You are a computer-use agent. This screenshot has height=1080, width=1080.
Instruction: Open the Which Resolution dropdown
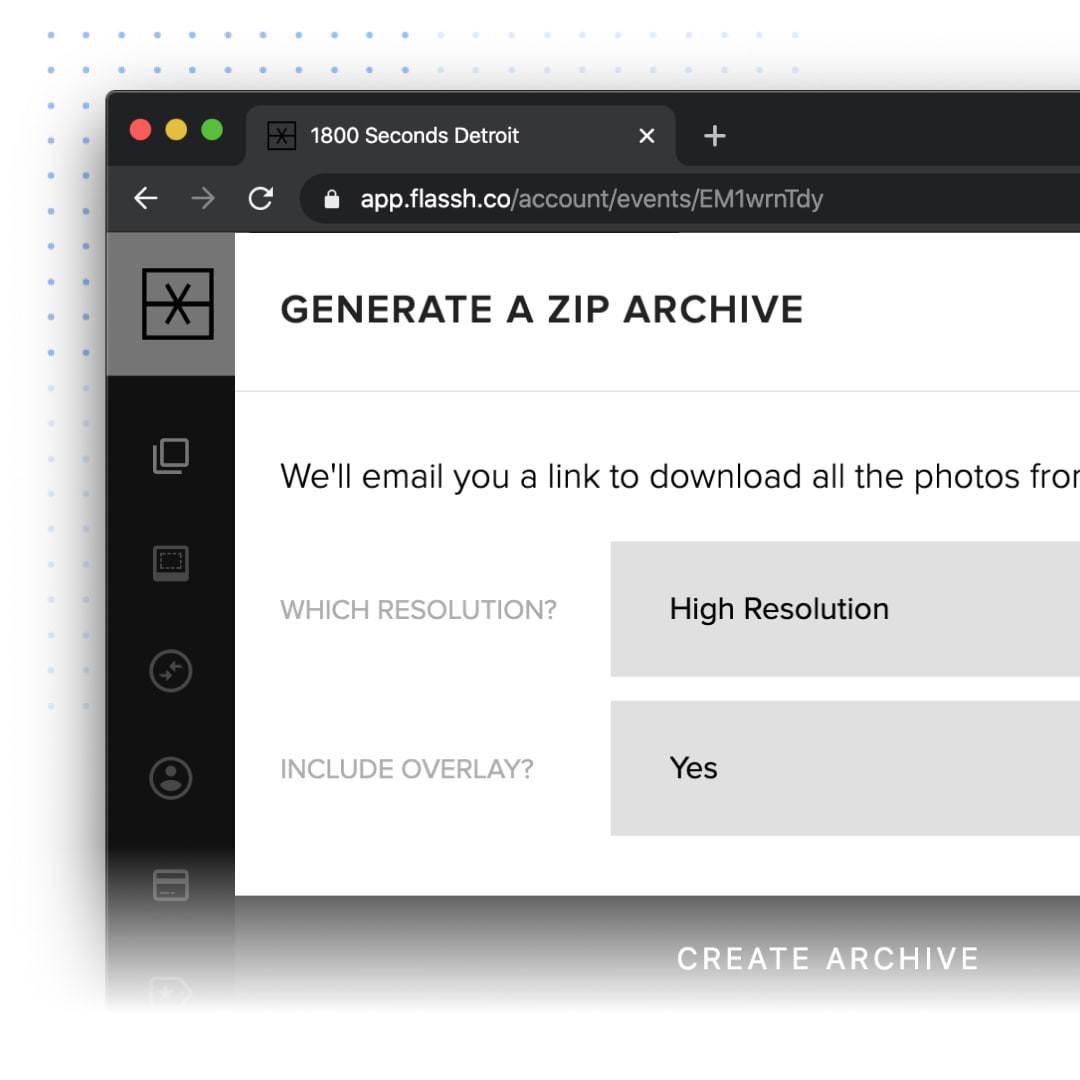tap(845, 609)
